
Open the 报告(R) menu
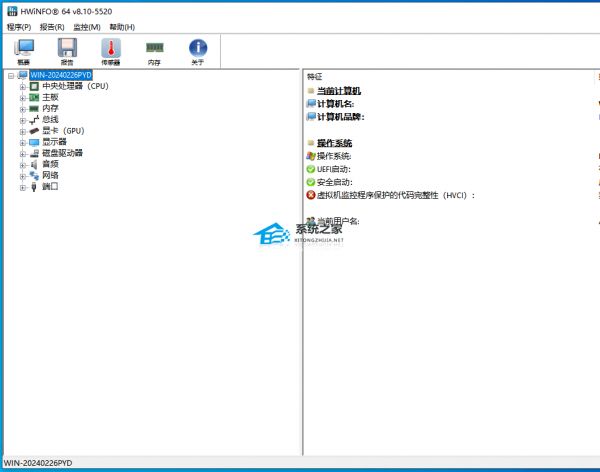52,27
